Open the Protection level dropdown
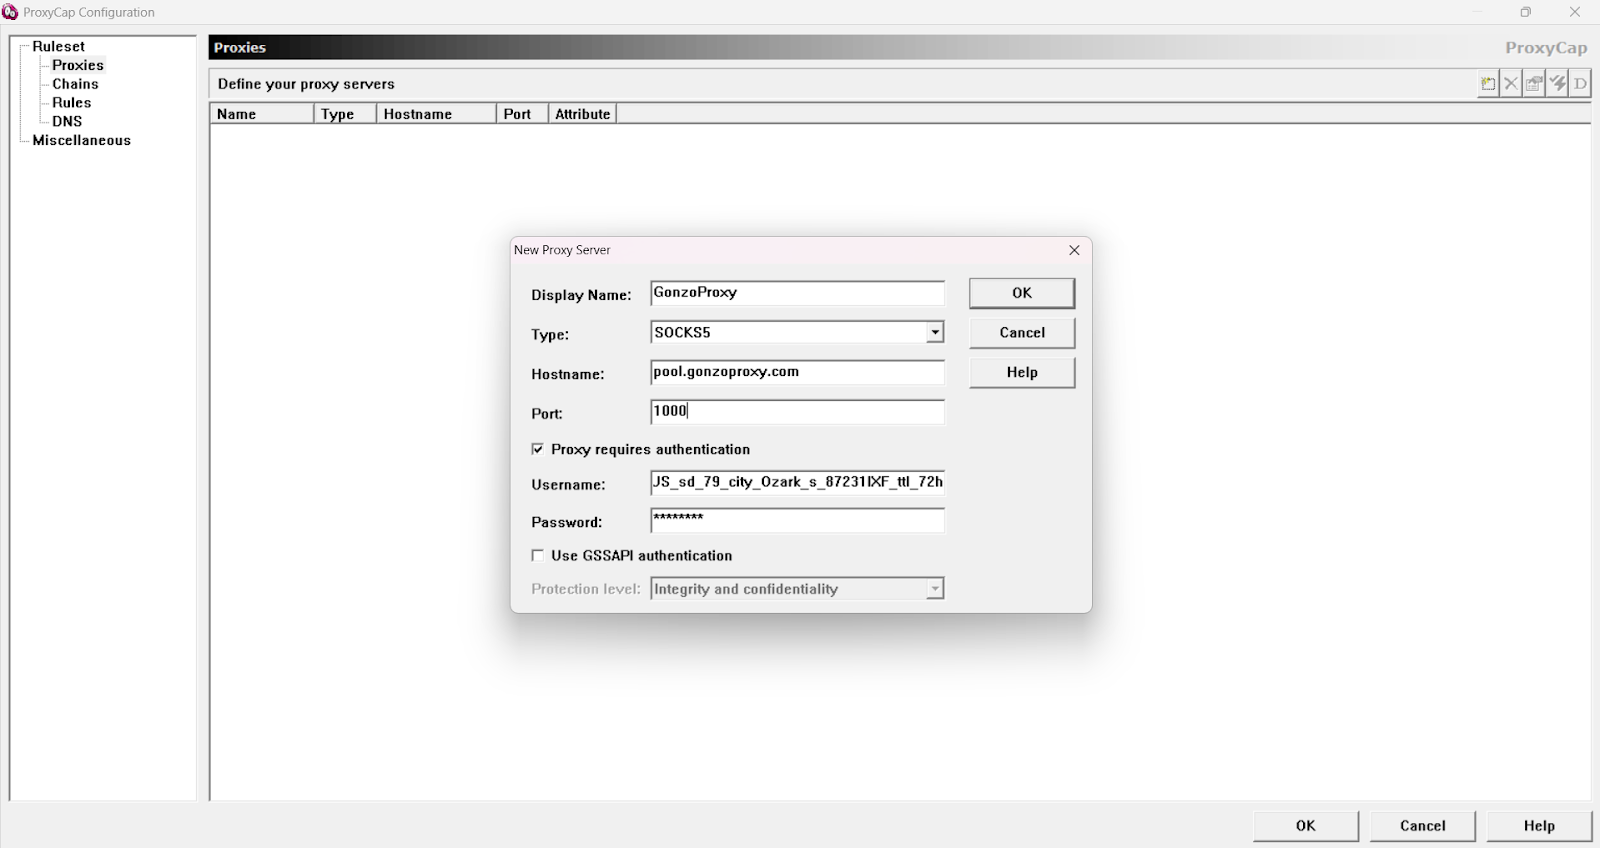The image size is (1600, 848). pyautogui.click(x=935, y=589)
